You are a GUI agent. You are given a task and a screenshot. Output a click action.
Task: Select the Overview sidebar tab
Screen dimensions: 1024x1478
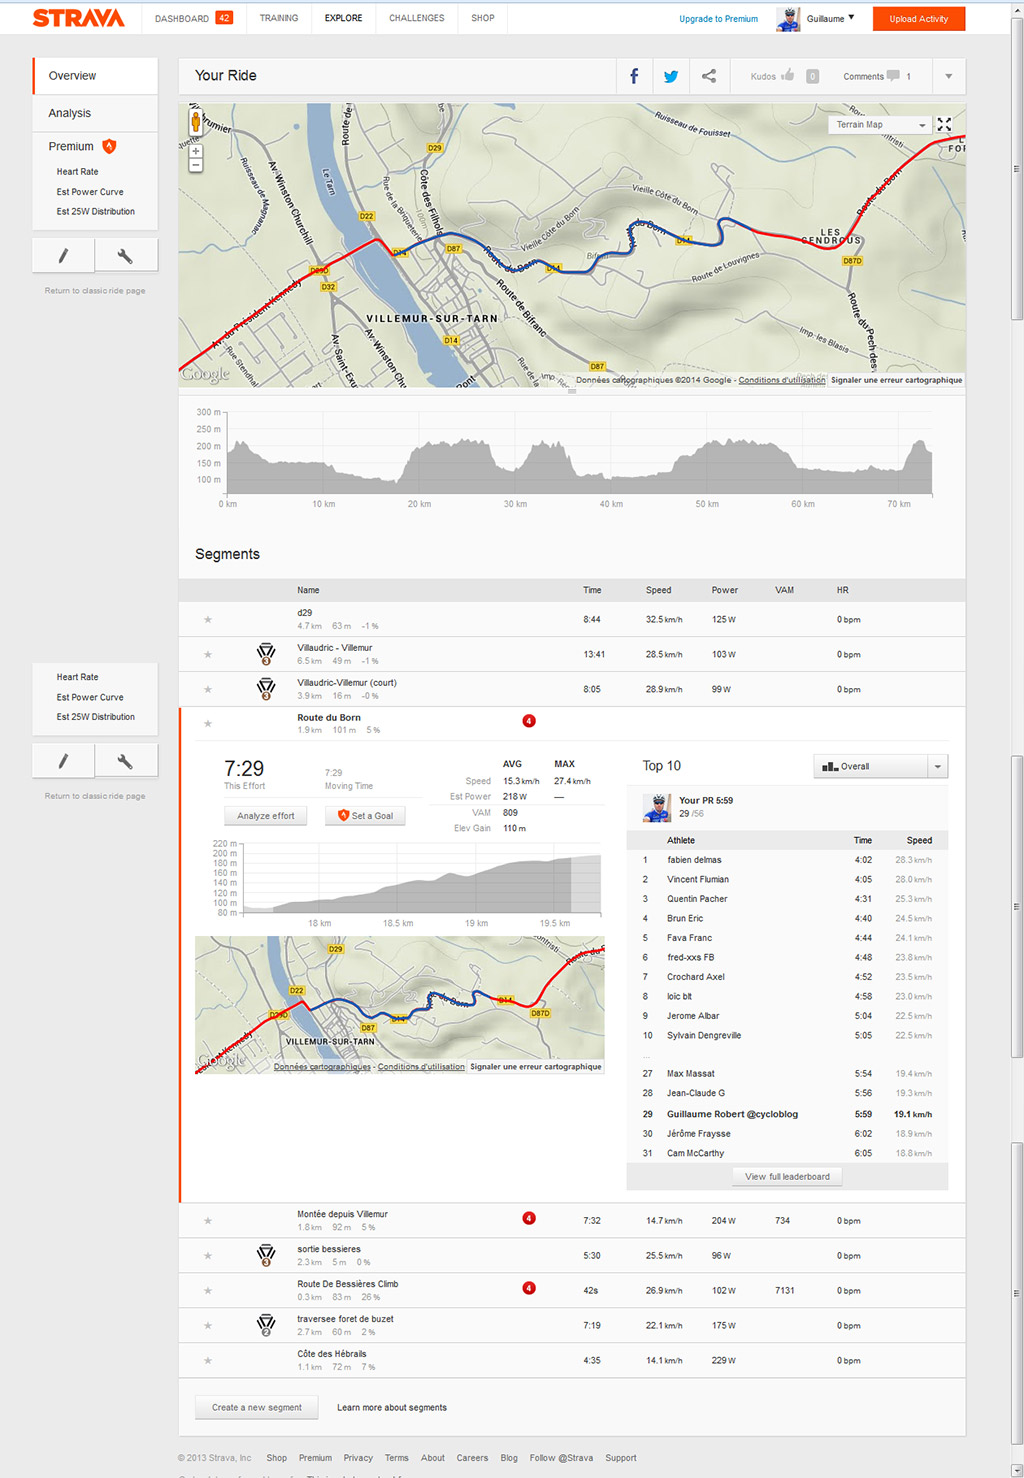95,75
